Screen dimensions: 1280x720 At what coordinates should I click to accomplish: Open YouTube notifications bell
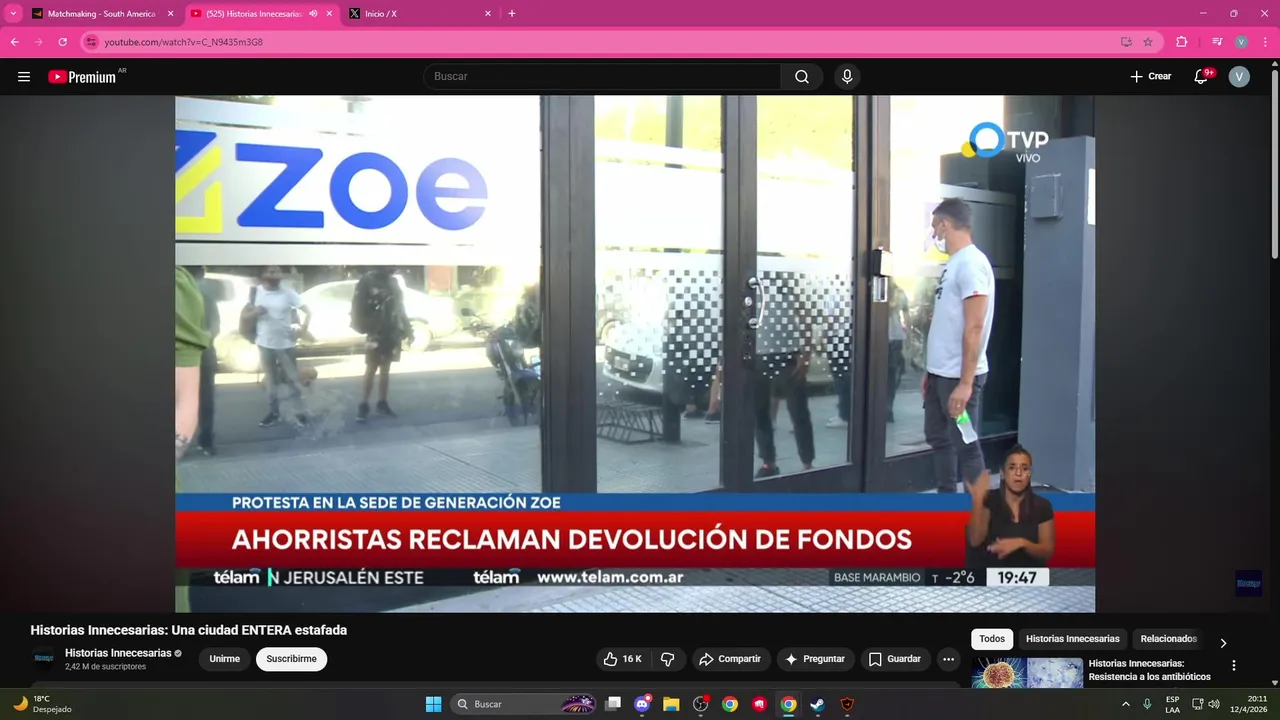(1202, 77)
